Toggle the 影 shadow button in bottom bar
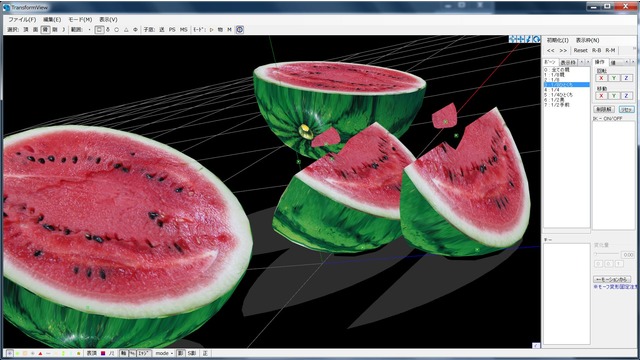640x360 pixels. [x=180, y=353]
